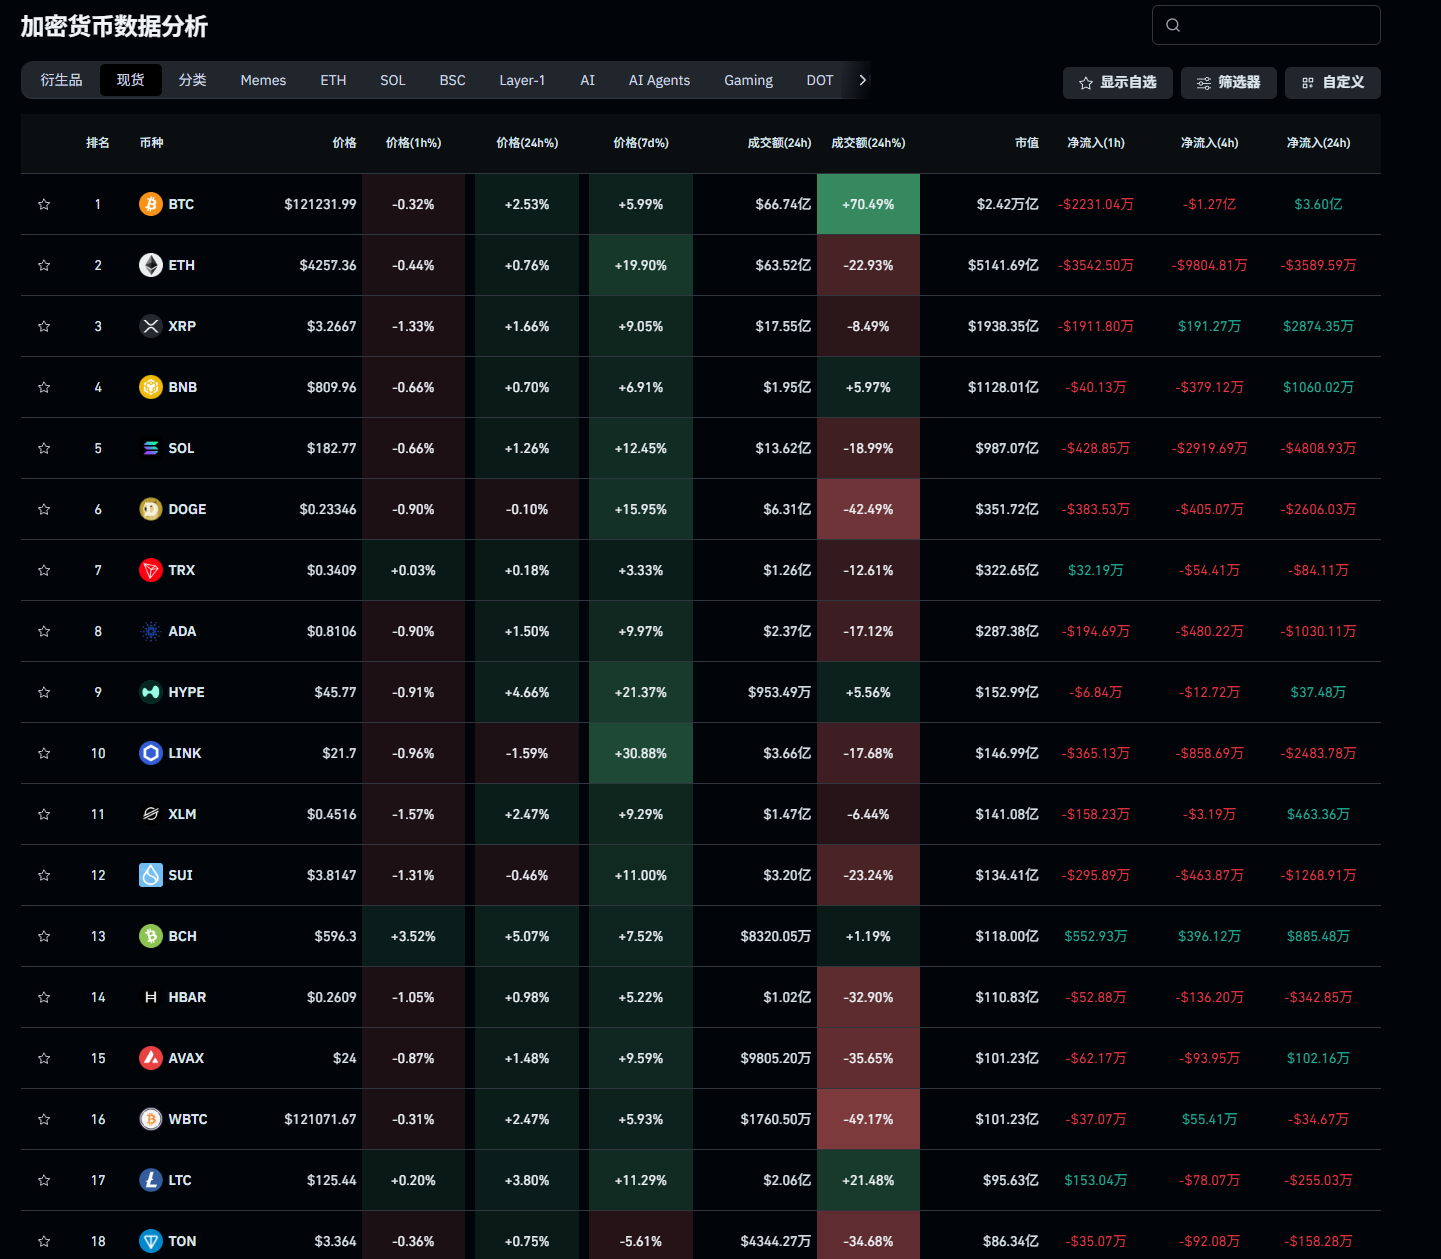The height and width of the screenshot is (1259, 1441).
Task: Open the DOT category tab
Action: (820, 80)
